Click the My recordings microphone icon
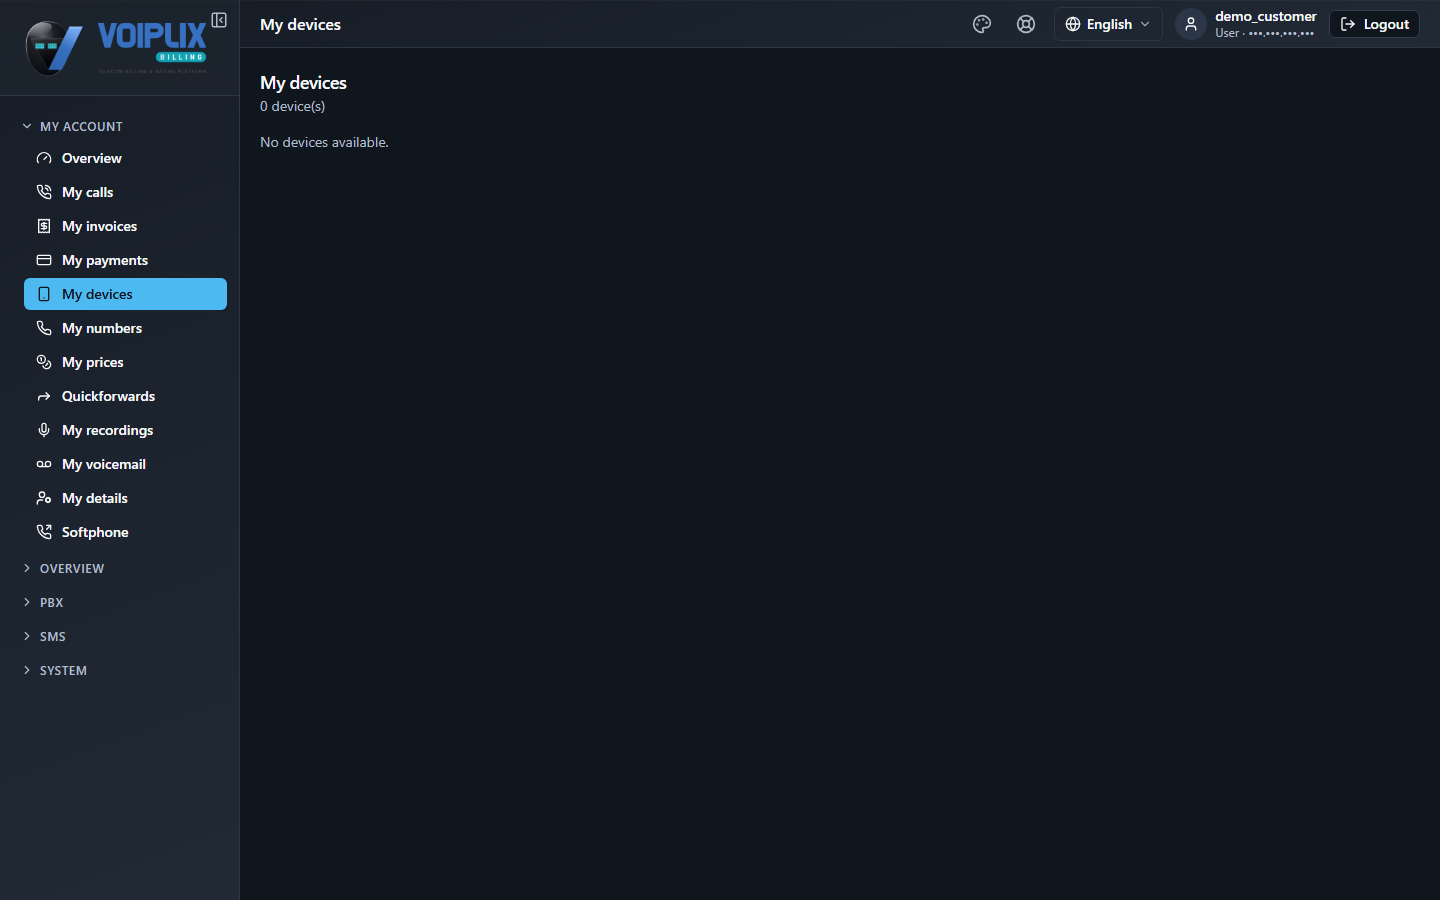Image resolution: width=1440 pixels, height=900 pixels. click(44, 430)
